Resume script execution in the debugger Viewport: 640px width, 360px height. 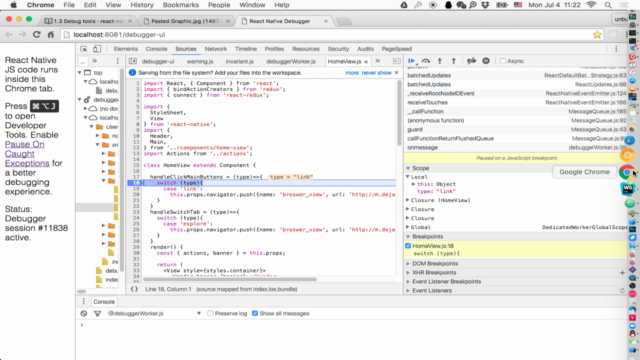click(x=411, y=61)
